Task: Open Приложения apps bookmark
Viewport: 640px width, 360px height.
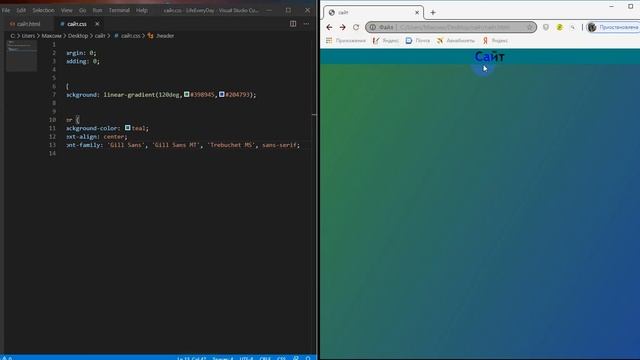Action: pyautogui.click(x=346, y=41)
